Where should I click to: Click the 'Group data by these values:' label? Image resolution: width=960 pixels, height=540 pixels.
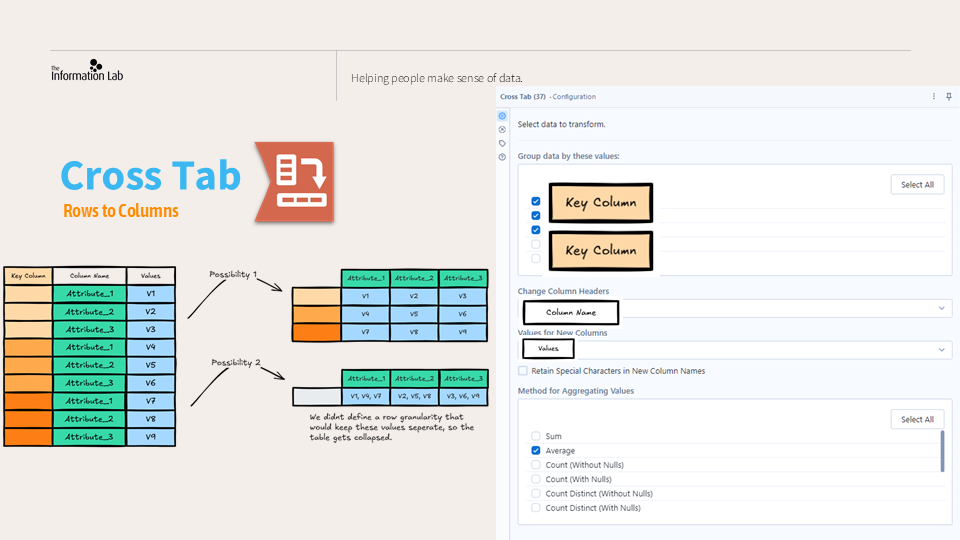(568, 156)
